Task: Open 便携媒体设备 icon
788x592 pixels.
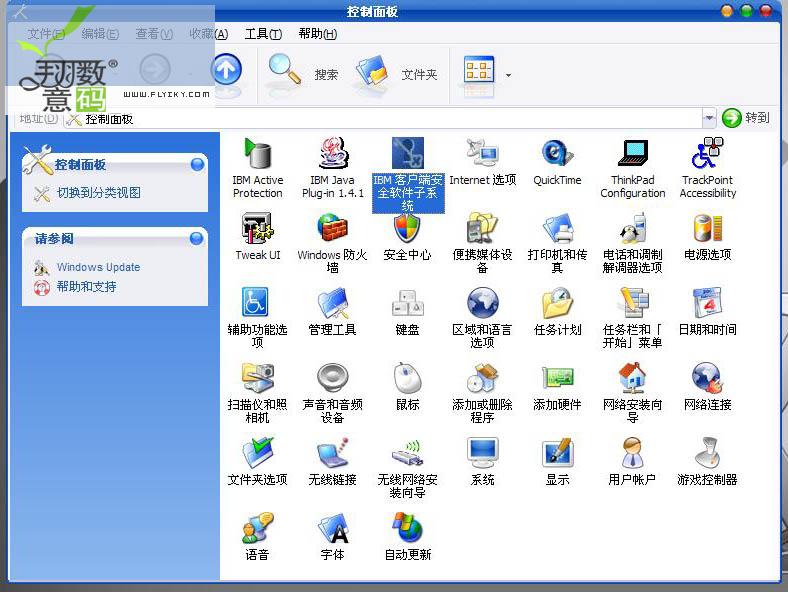Action: (x=482, y=228)
